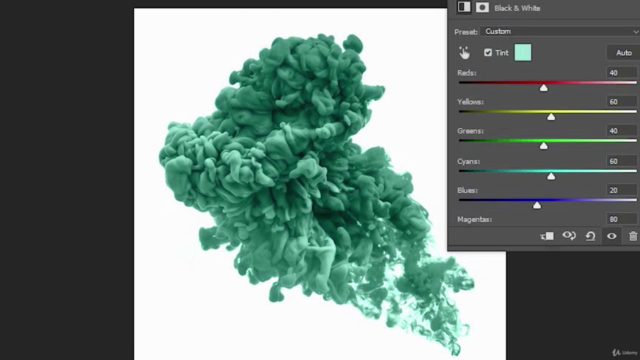Open the Preset Custom dropdown
The width and height of the screenshot is (640, 360).
tap(560, 31)
